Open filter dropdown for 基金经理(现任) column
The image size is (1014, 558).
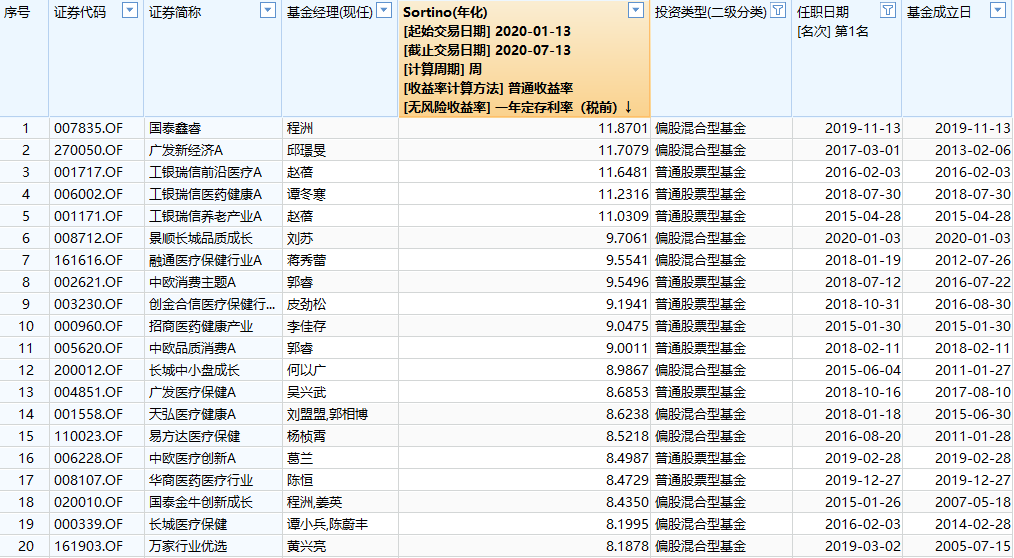click(384, 10)
